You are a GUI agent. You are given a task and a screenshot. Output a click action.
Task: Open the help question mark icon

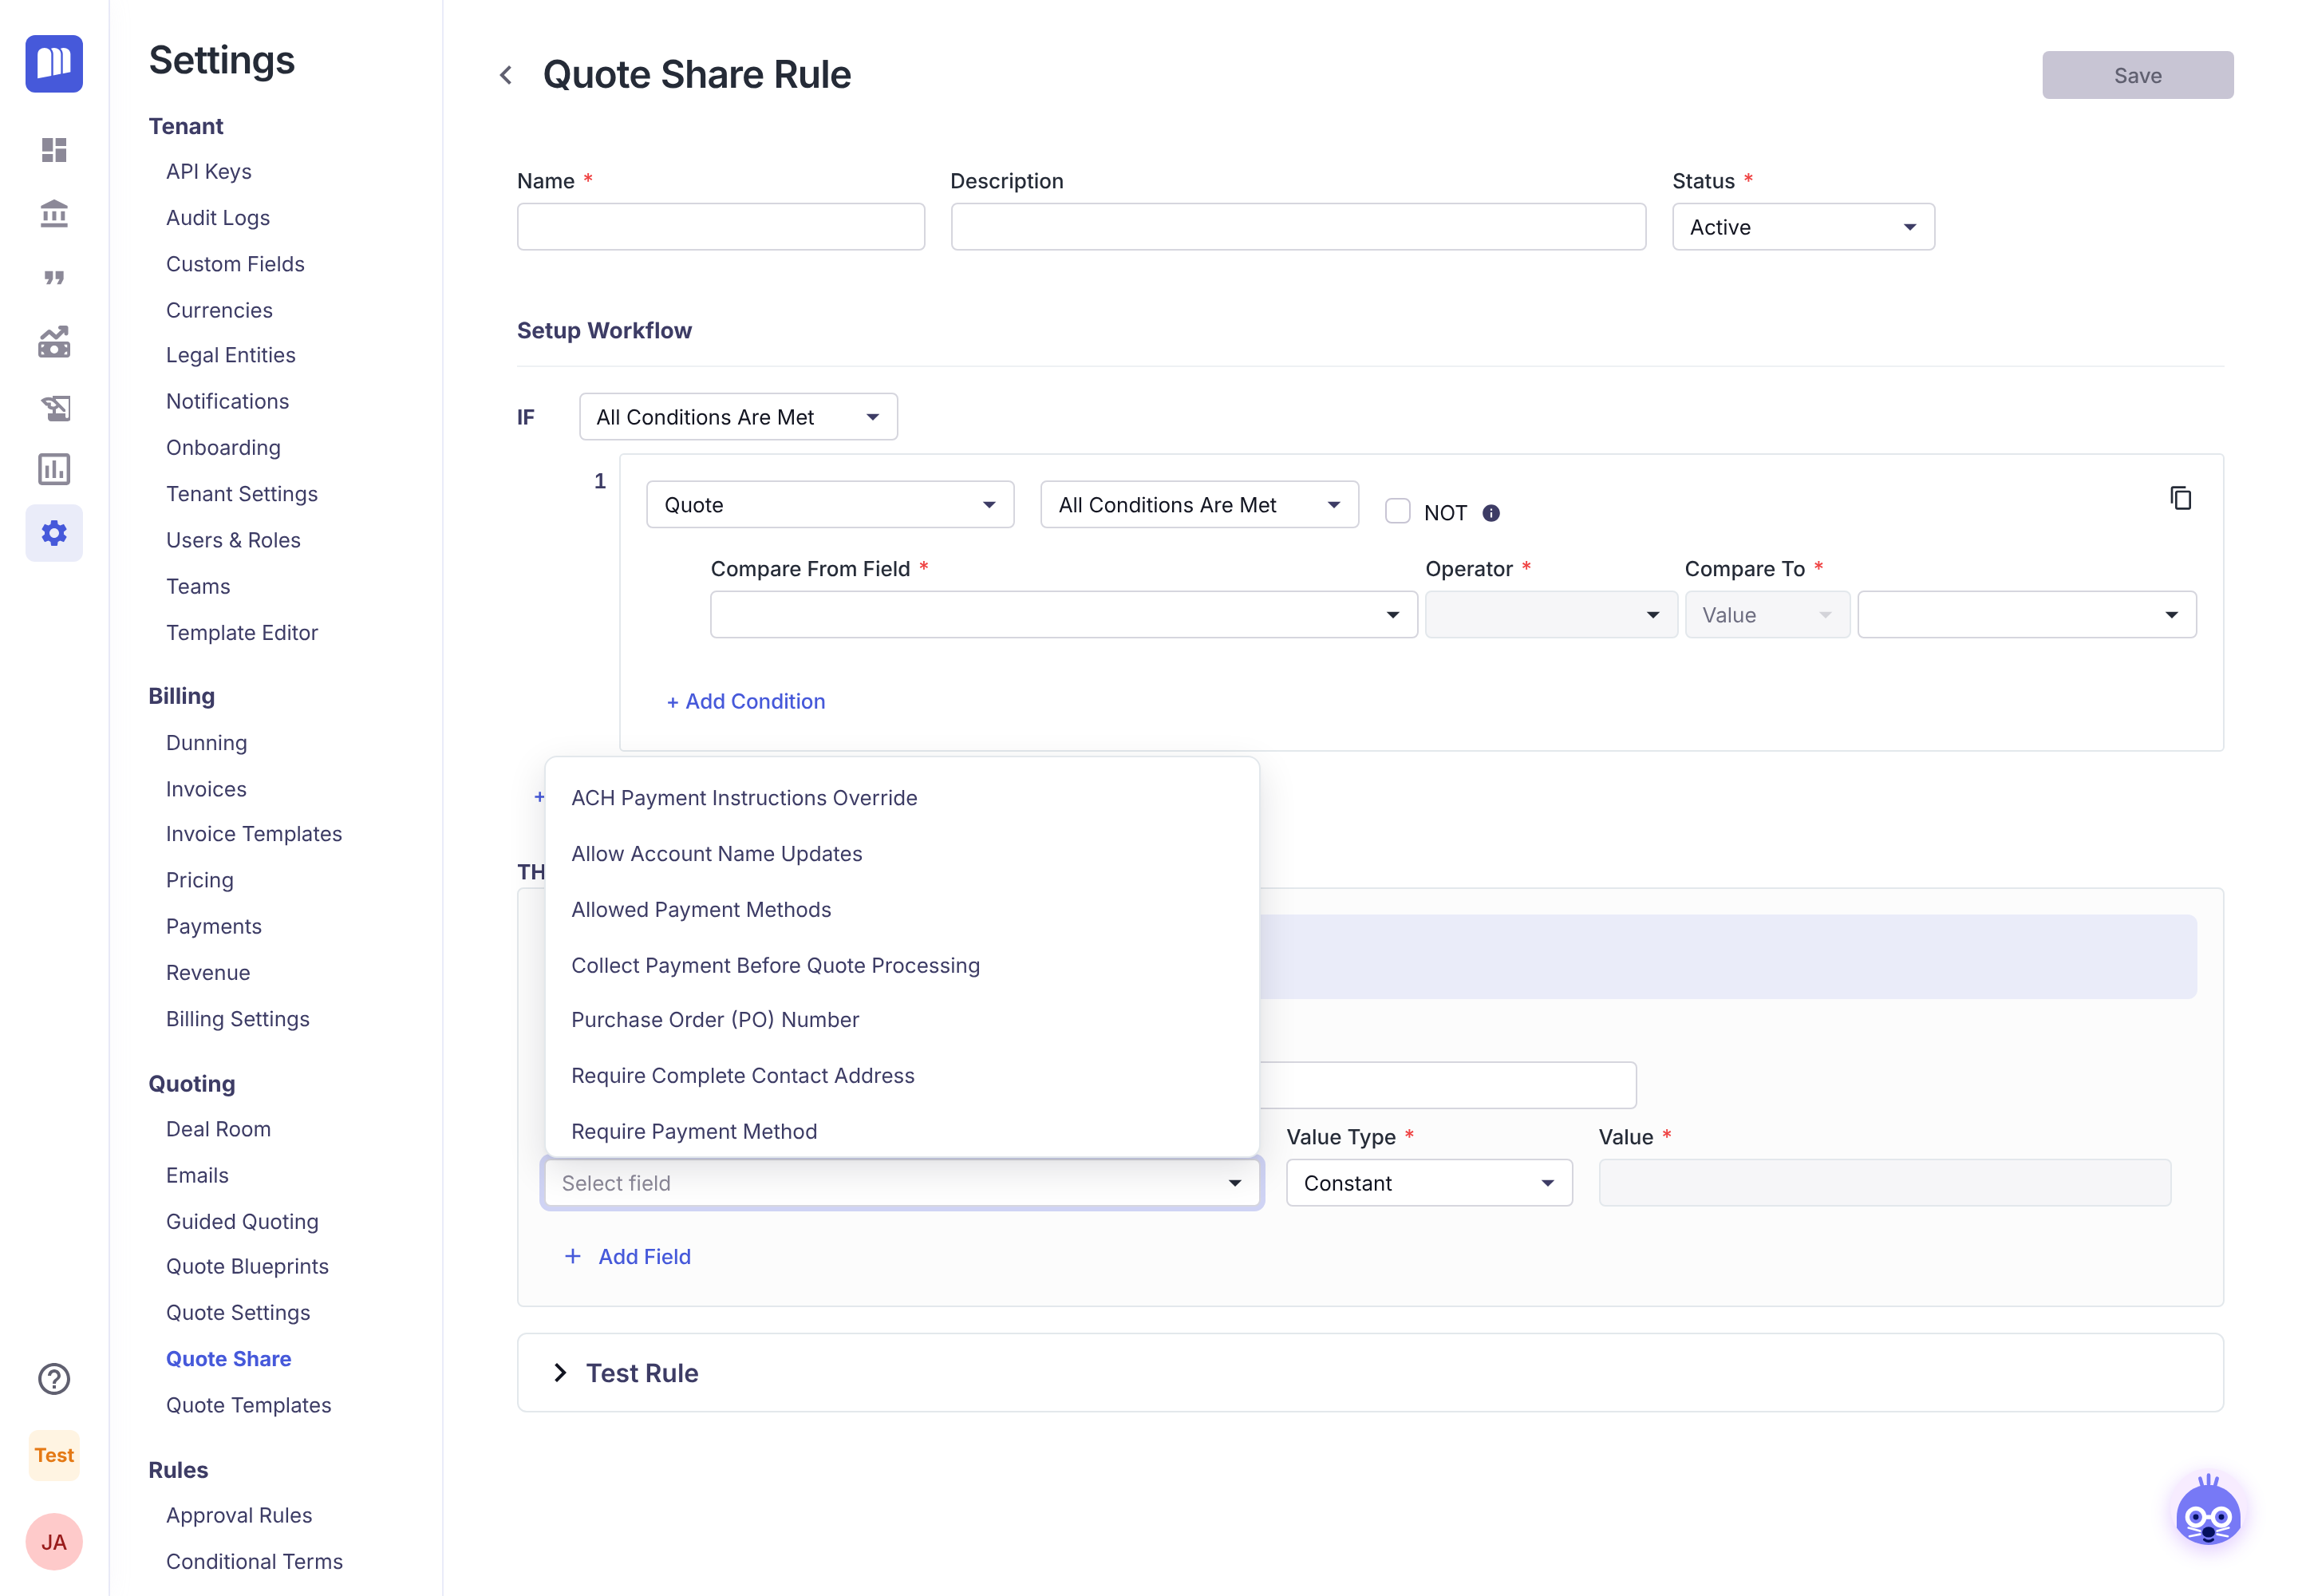(x=54, y=1379)
